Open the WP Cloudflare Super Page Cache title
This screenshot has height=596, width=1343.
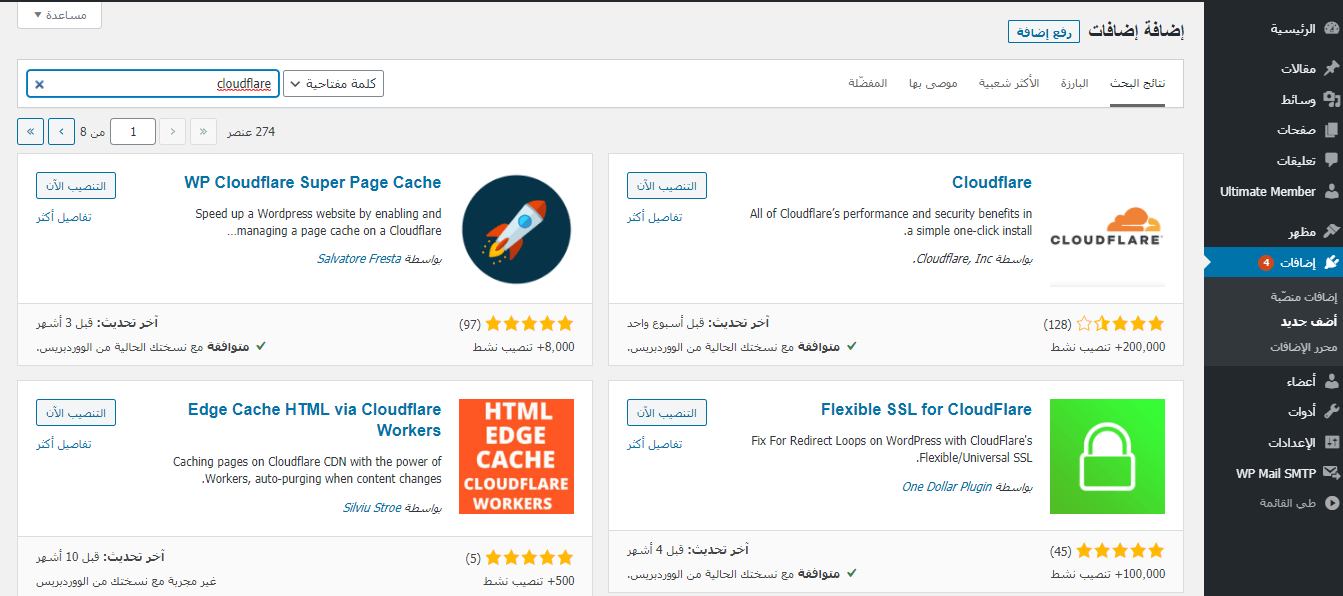pyautogui.click(x=313, y=182)
